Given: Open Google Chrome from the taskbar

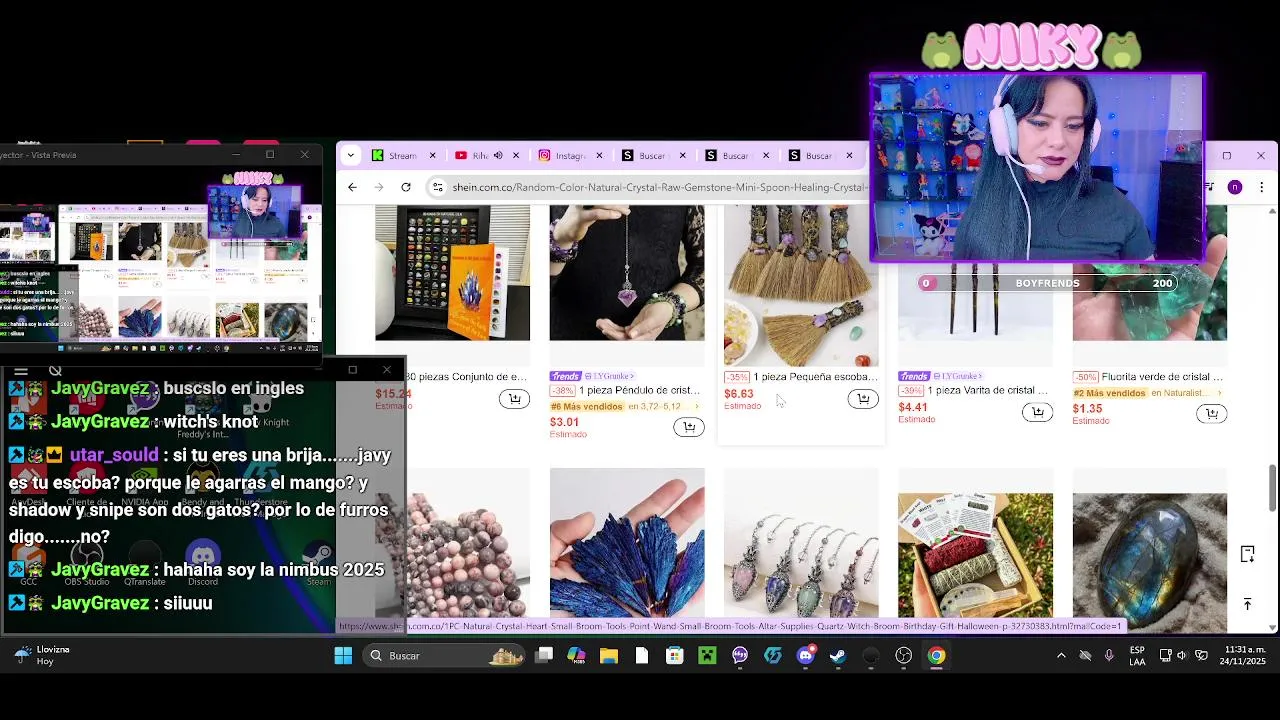Looking at the screenshot, I should coord(936,656).
